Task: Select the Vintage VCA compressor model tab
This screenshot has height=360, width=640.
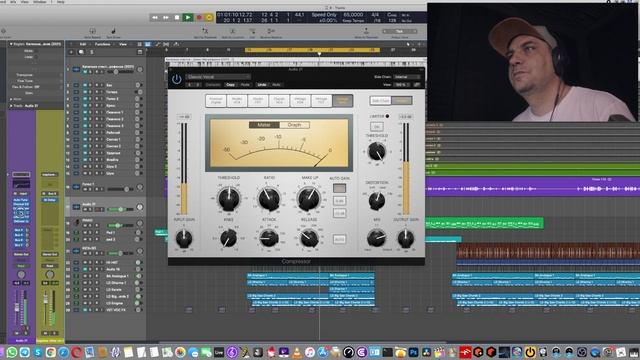Action: click(300, 100)
